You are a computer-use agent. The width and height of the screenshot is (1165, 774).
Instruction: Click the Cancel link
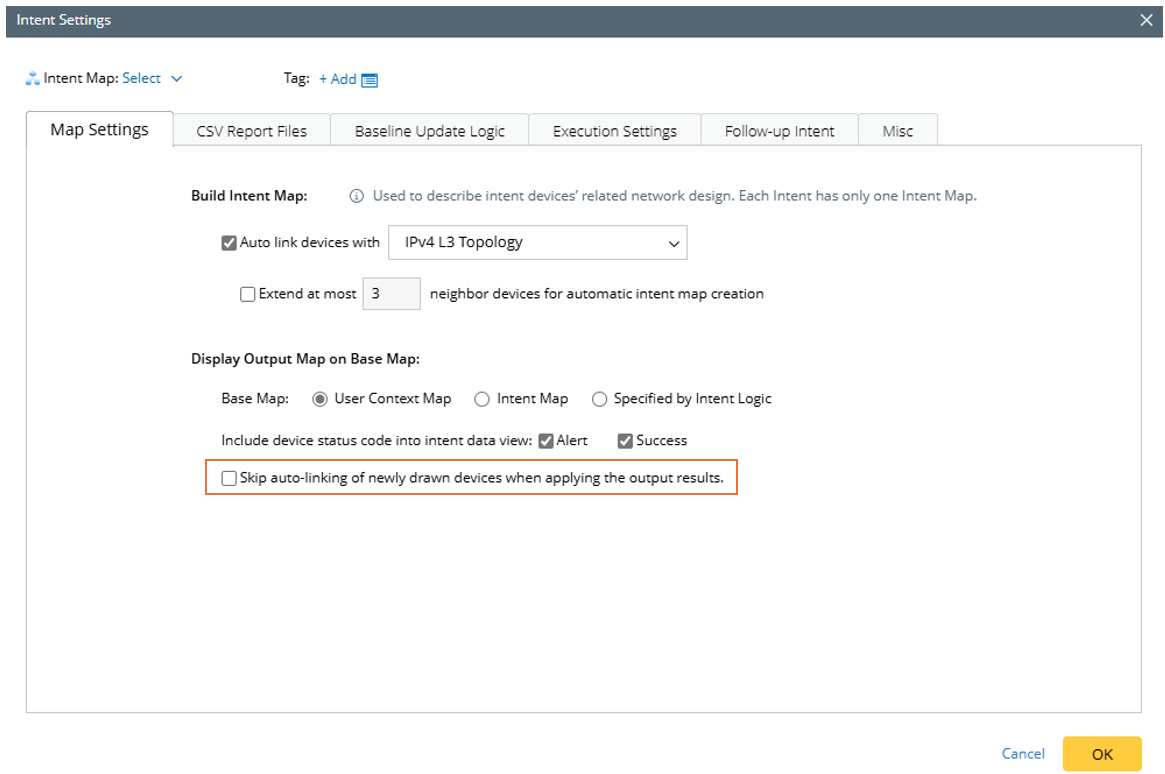point(1023,754)
